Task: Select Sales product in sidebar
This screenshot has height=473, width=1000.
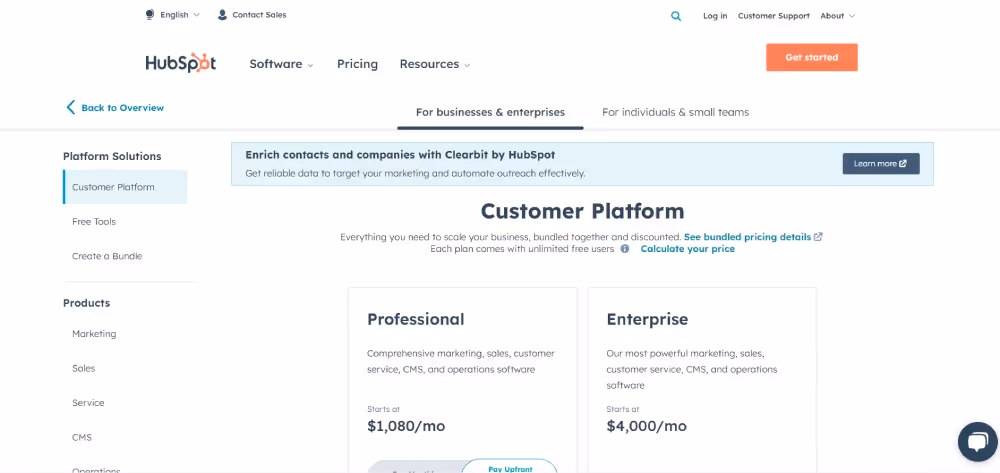Action: click(84, 368)
